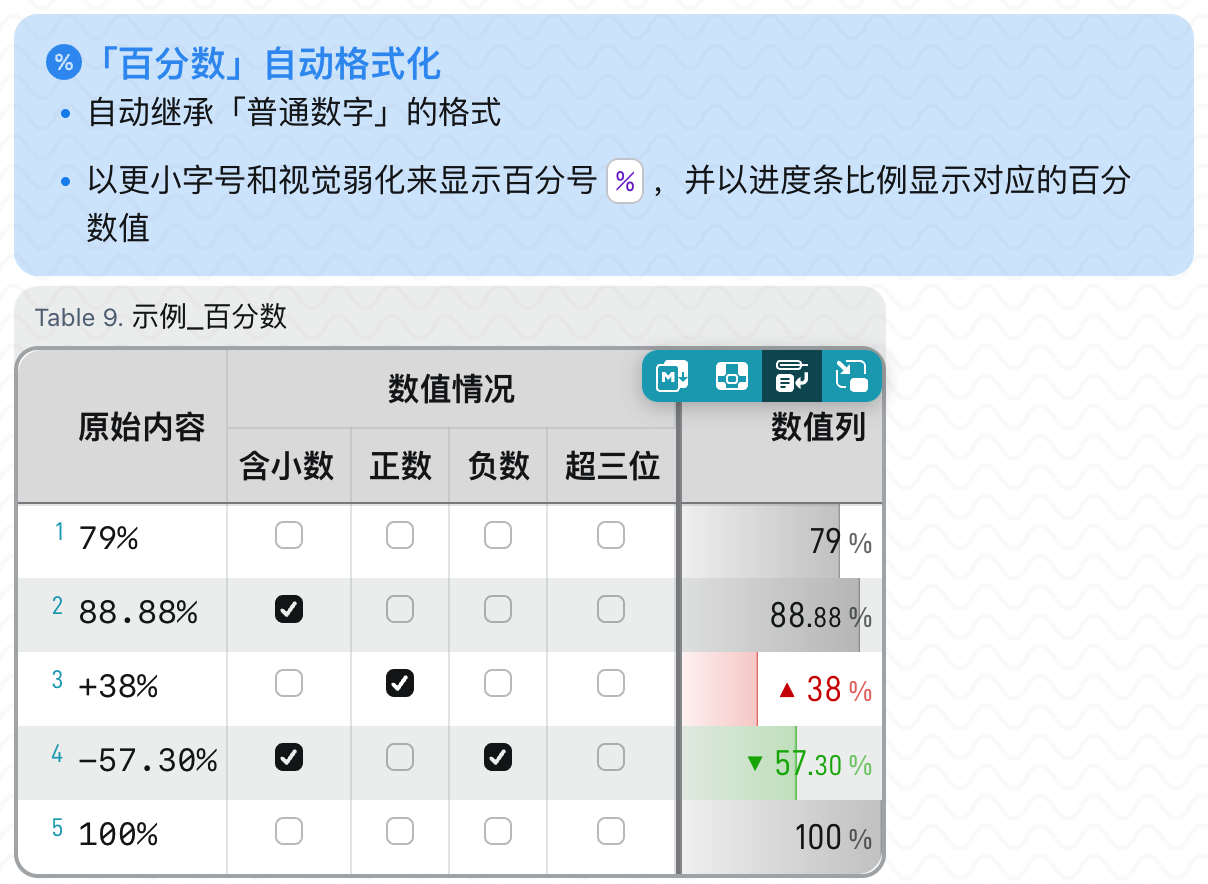Viewport: 1208px width, 884px height.
Task: Uncheck 负数 checkbox in −57.30% row
Action: 498,757
